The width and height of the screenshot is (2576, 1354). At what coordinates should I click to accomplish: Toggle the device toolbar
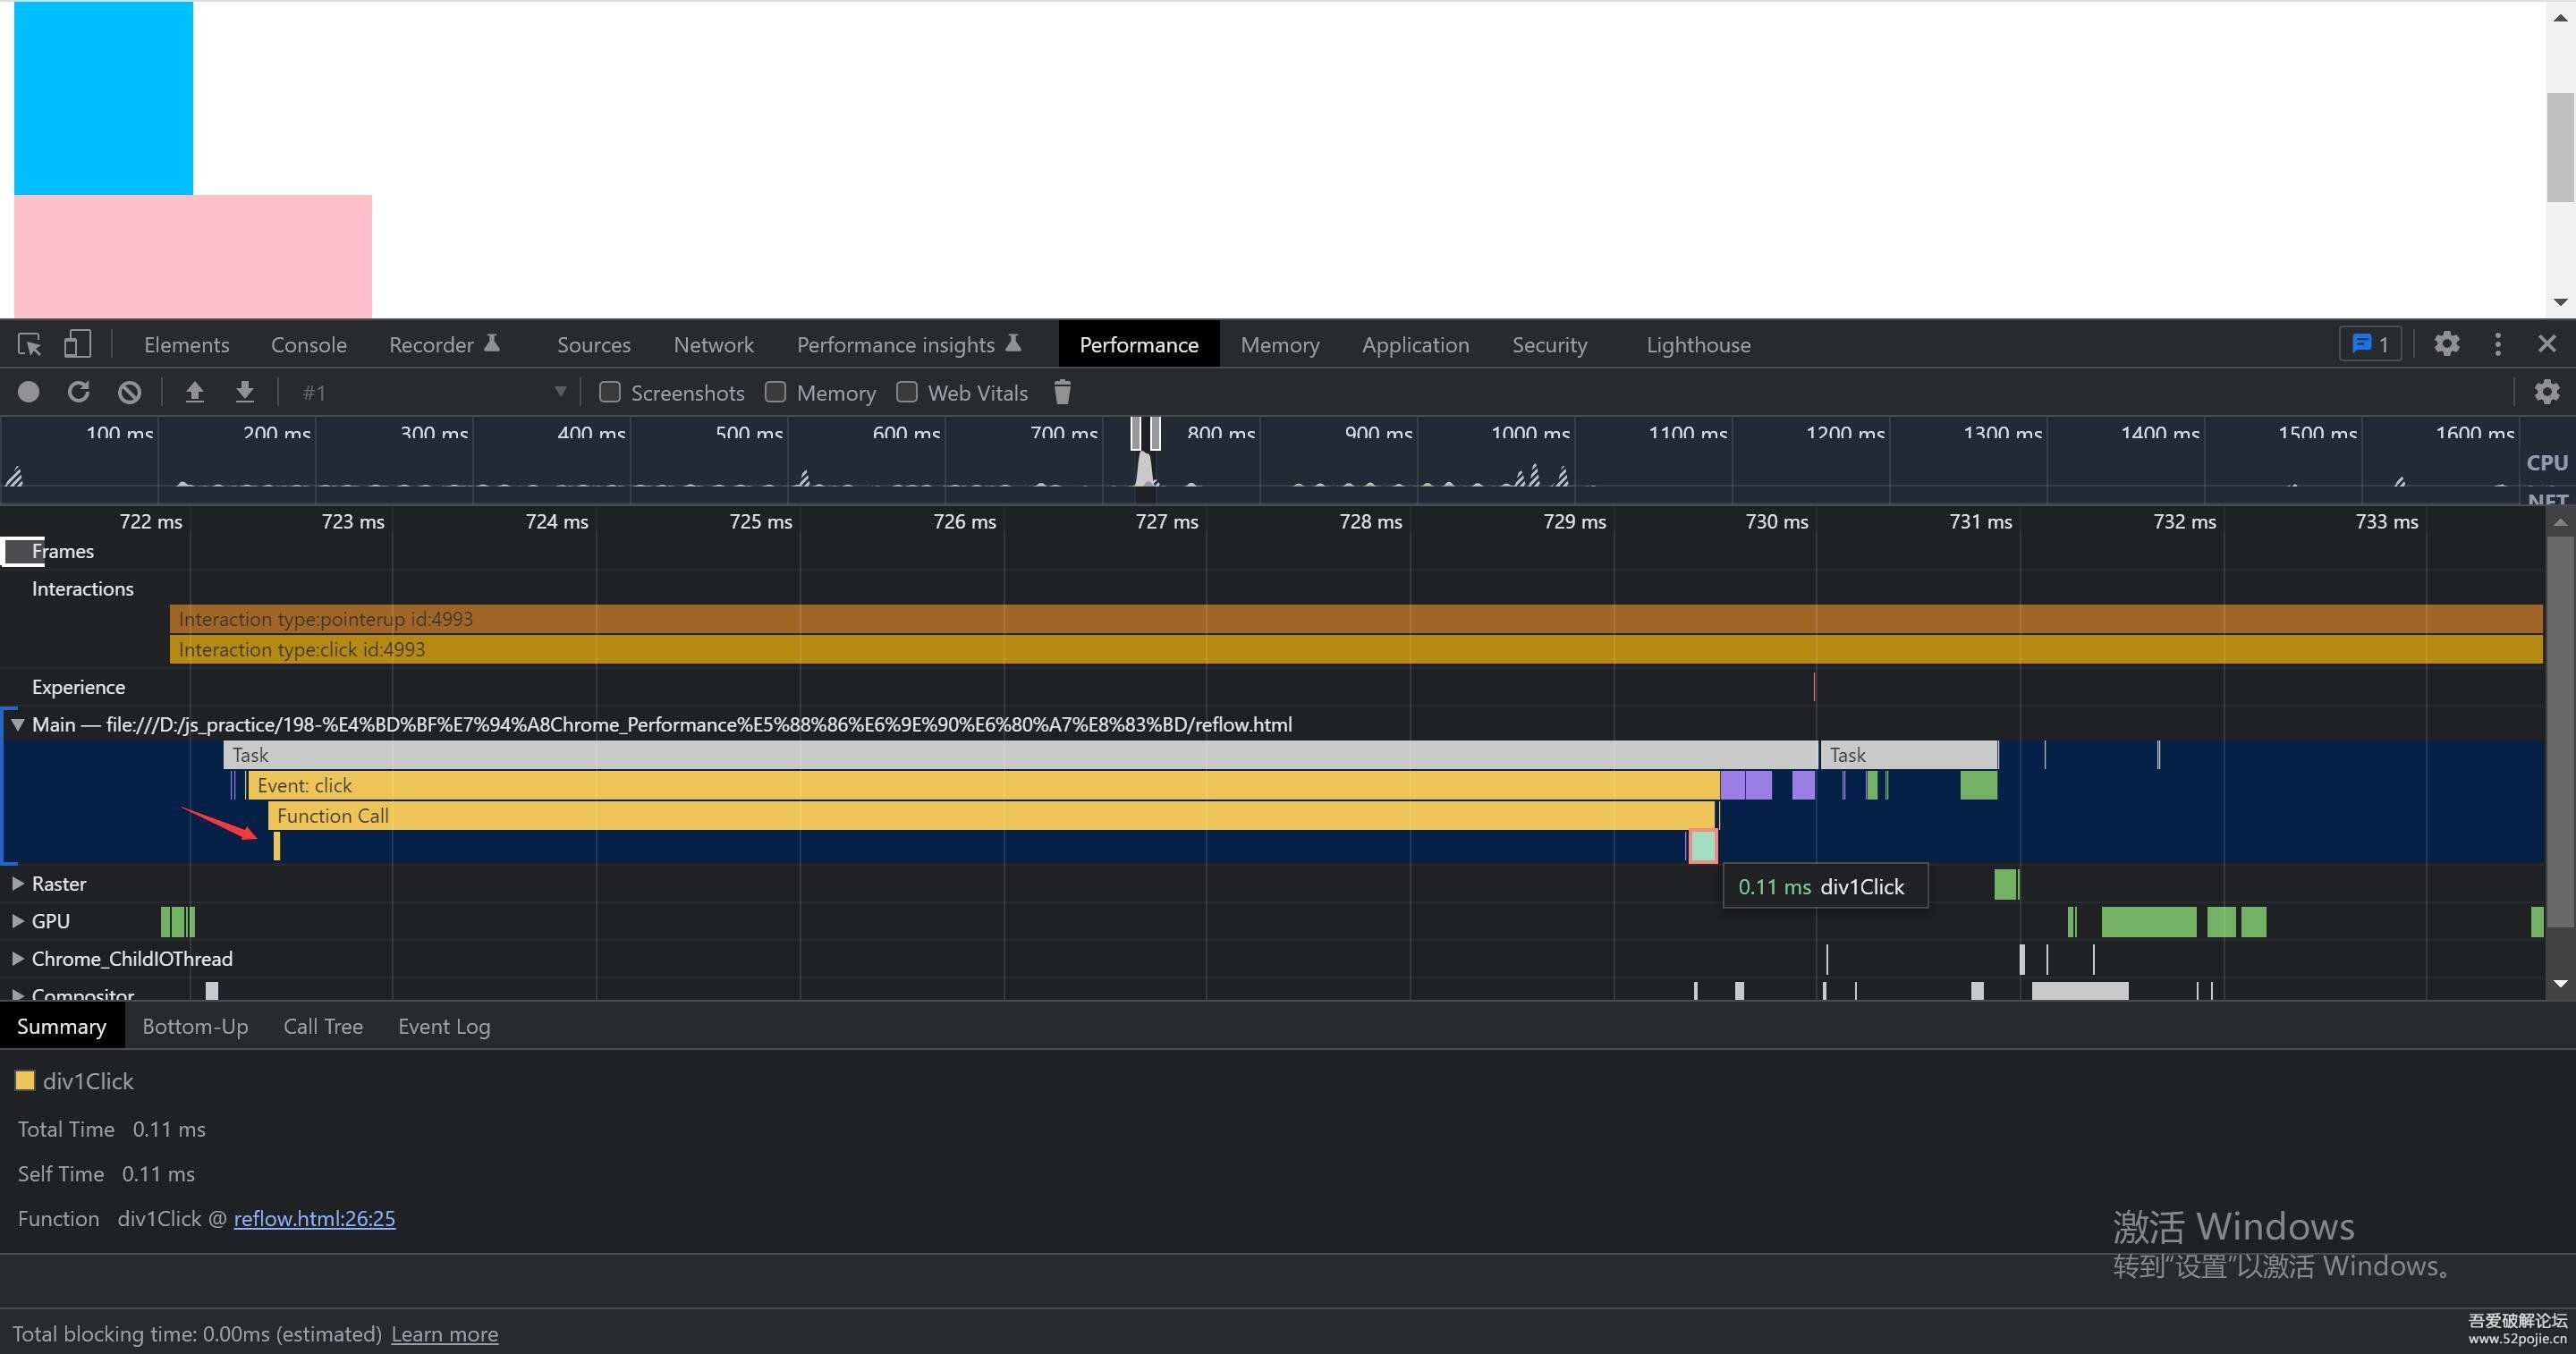(77, 344)
